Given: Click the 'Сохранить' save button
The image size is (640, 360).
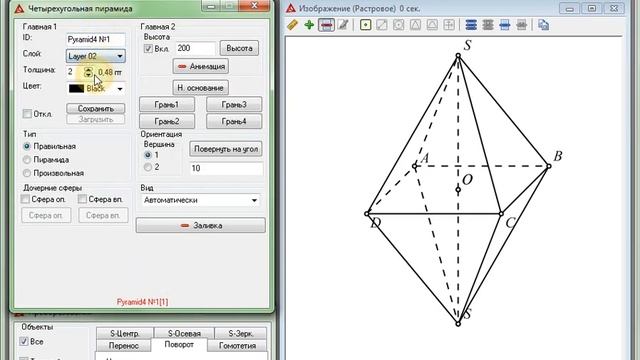Looking at the screenshot, I should coord(96,109).
